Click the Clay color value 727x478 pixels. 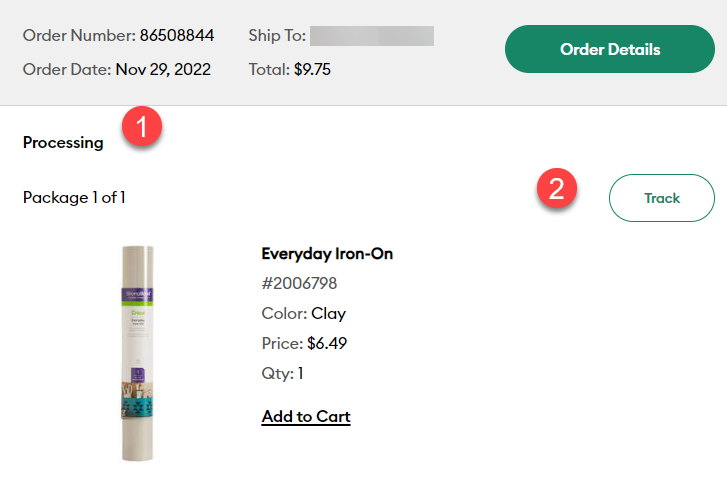(328, 314)
